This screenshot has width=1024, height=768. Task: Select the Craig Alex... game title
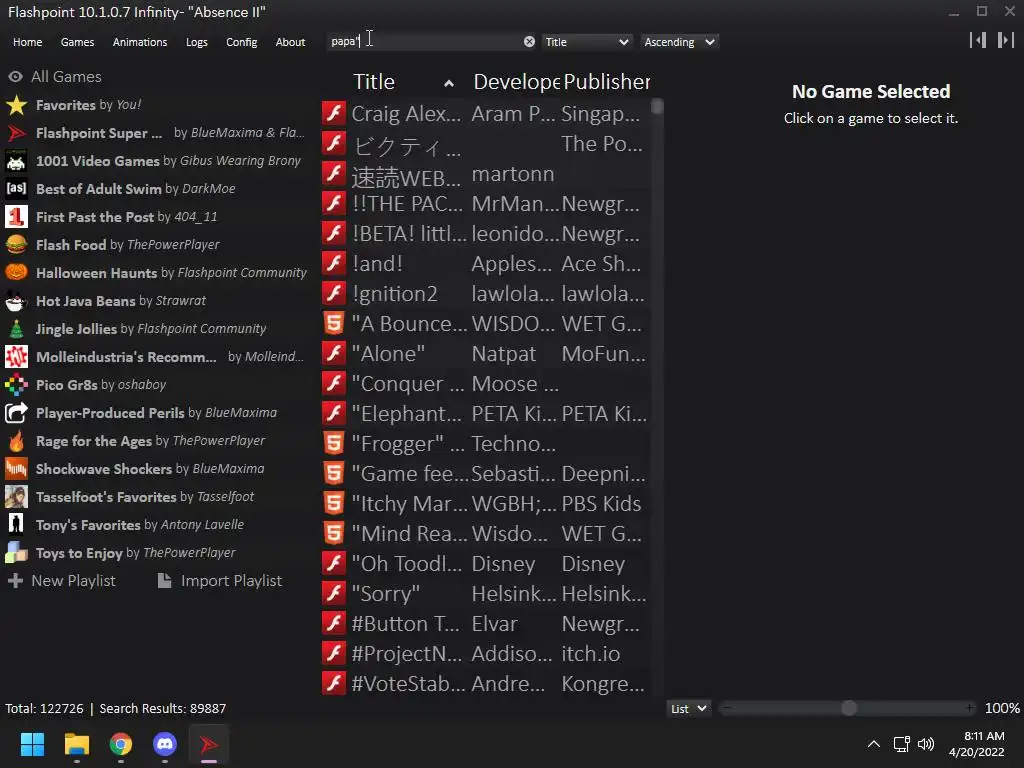(x=406, y=114)
